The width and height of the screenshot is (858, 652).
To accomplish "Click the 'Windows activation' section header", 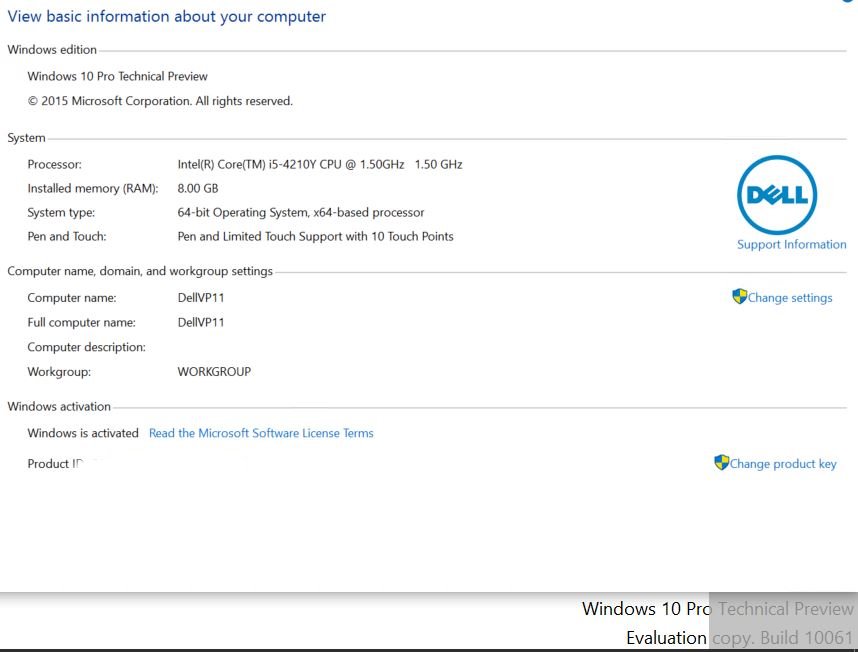I will 59,407.
